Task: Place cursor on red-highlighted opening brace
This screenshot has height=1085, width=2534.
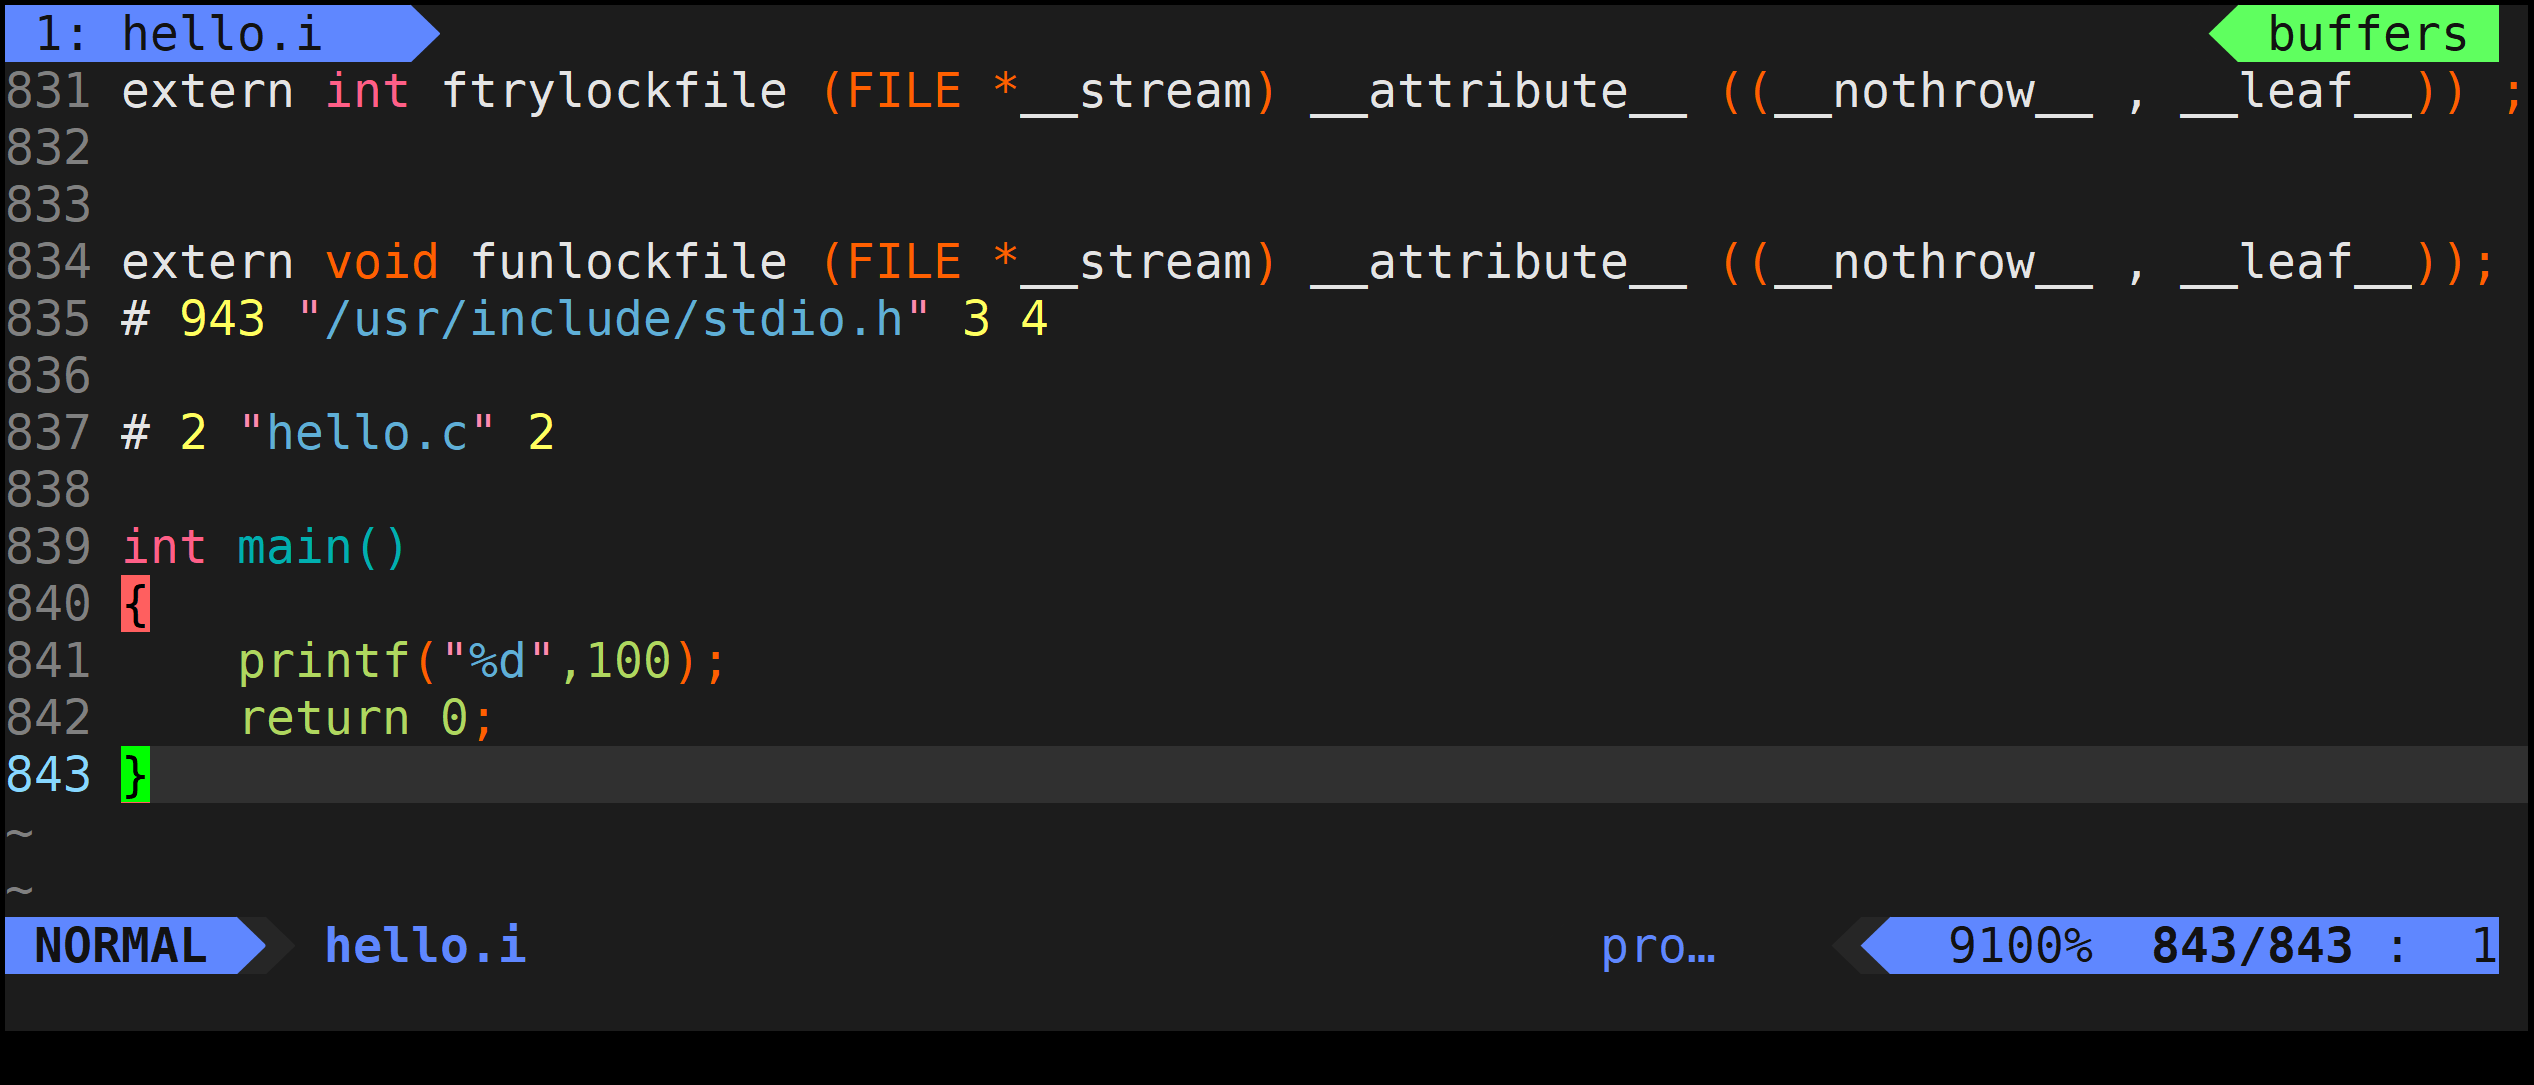Action: coord(136,604)
